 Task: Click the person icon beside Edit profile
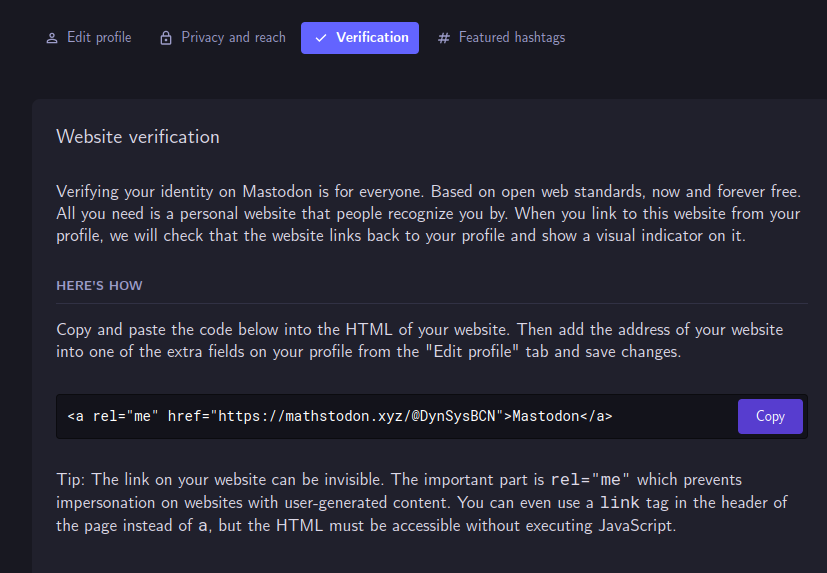pos(52,38)
